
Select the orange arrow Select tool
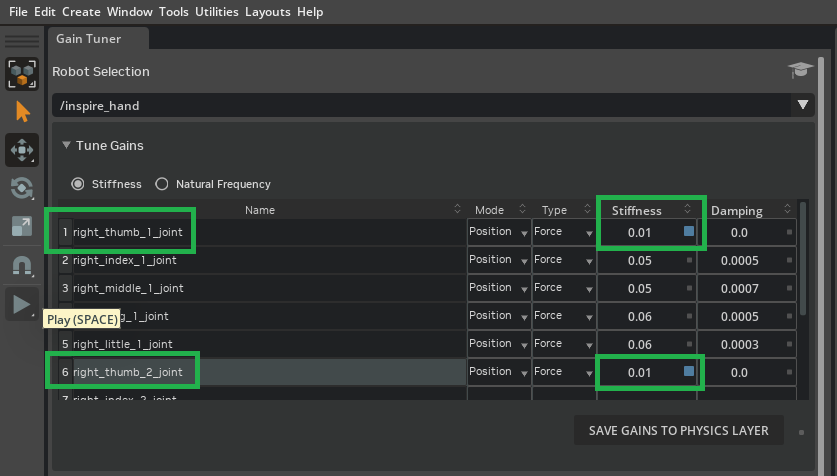tap(21, 110)
